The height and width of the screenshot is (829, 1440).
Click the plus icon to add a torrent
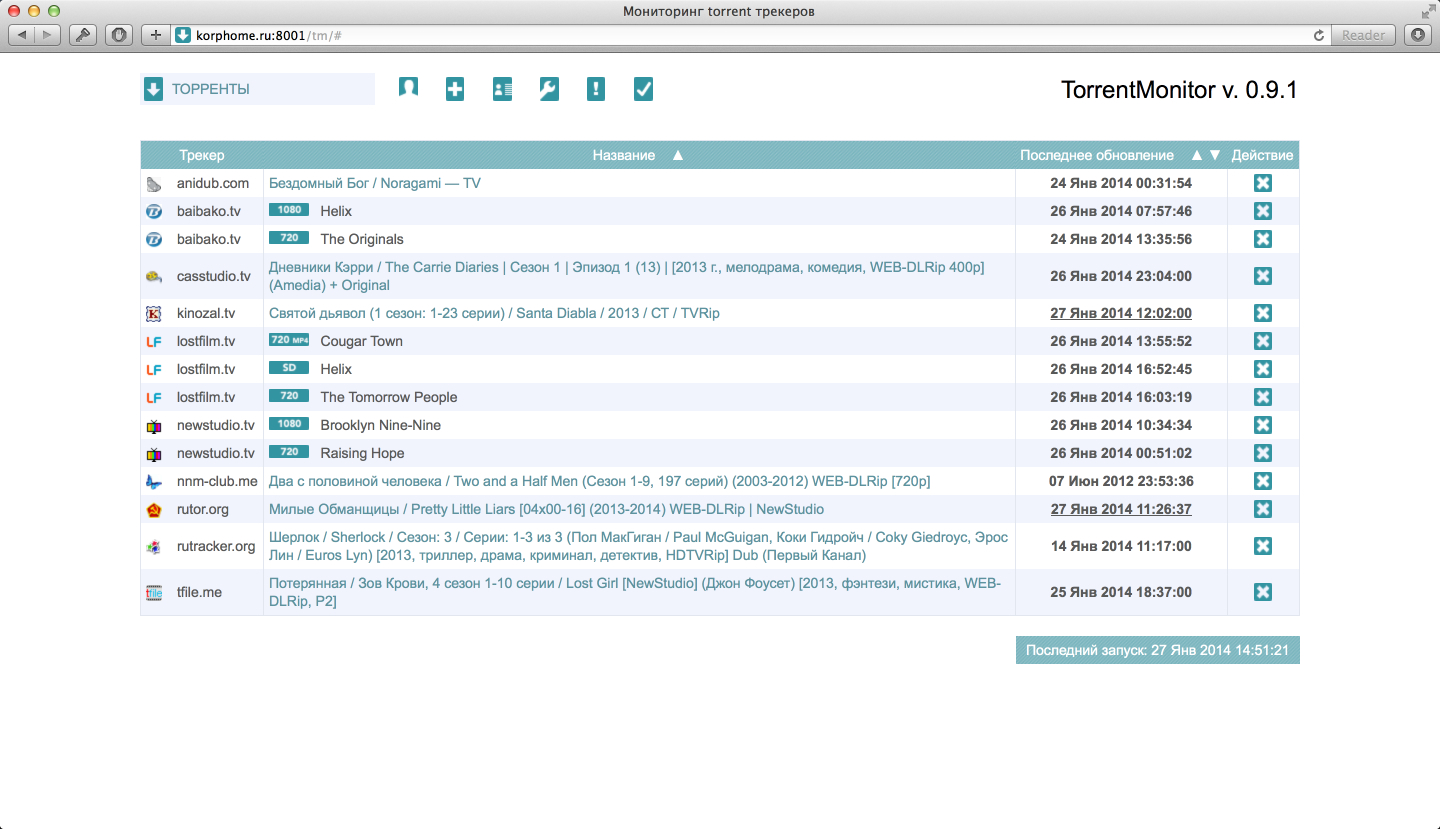(455, 89)
